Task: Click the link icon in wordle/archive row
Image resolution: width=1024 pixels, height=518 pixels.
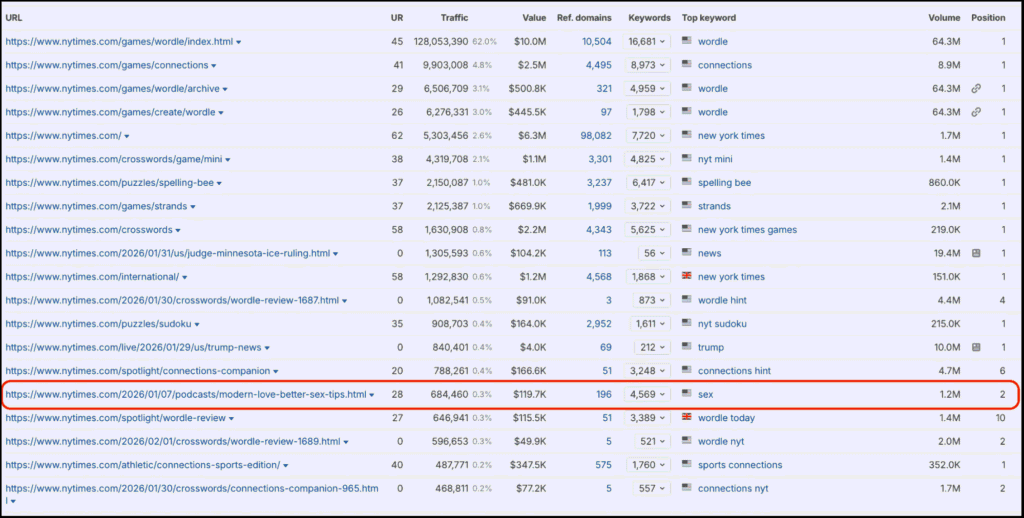Action: [x=976, y=89]
